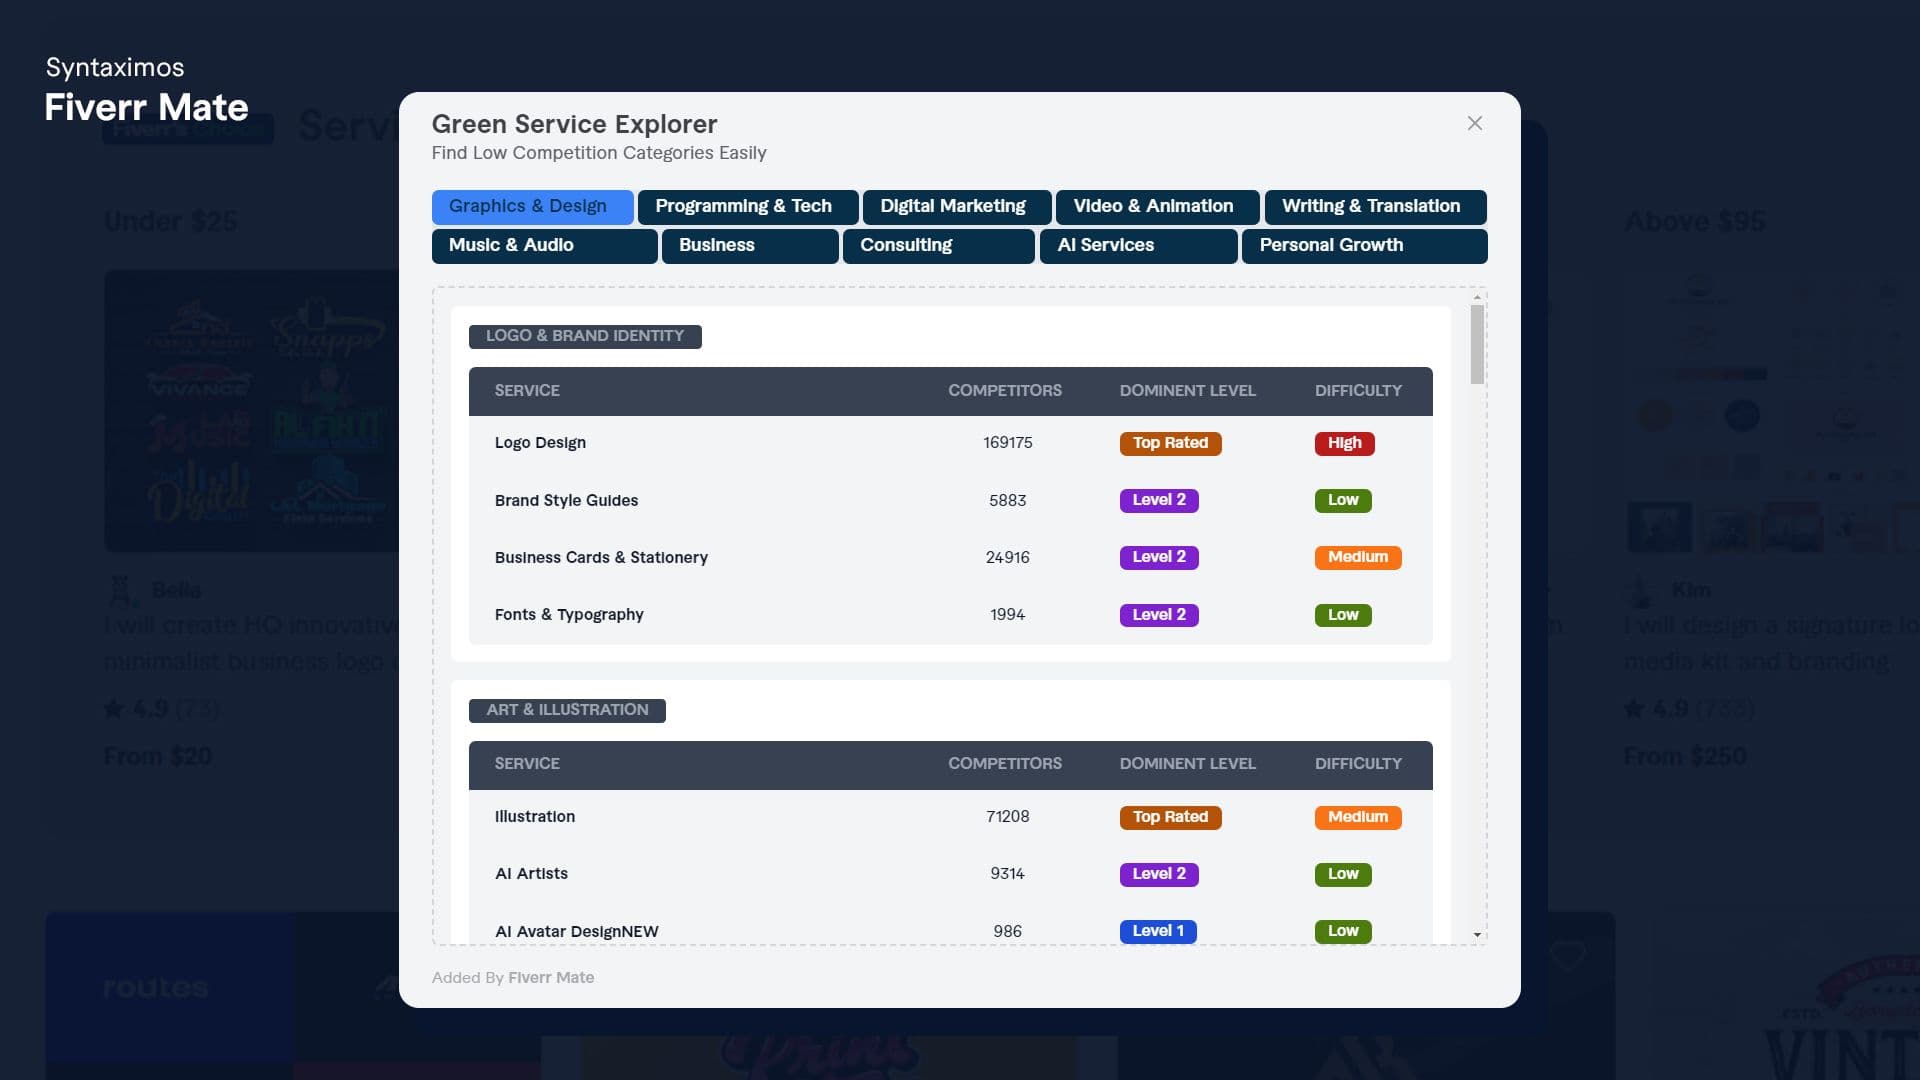Click High difficulty badge for Logo Design
The image size is (1920, 1080).
[1344, 443]
